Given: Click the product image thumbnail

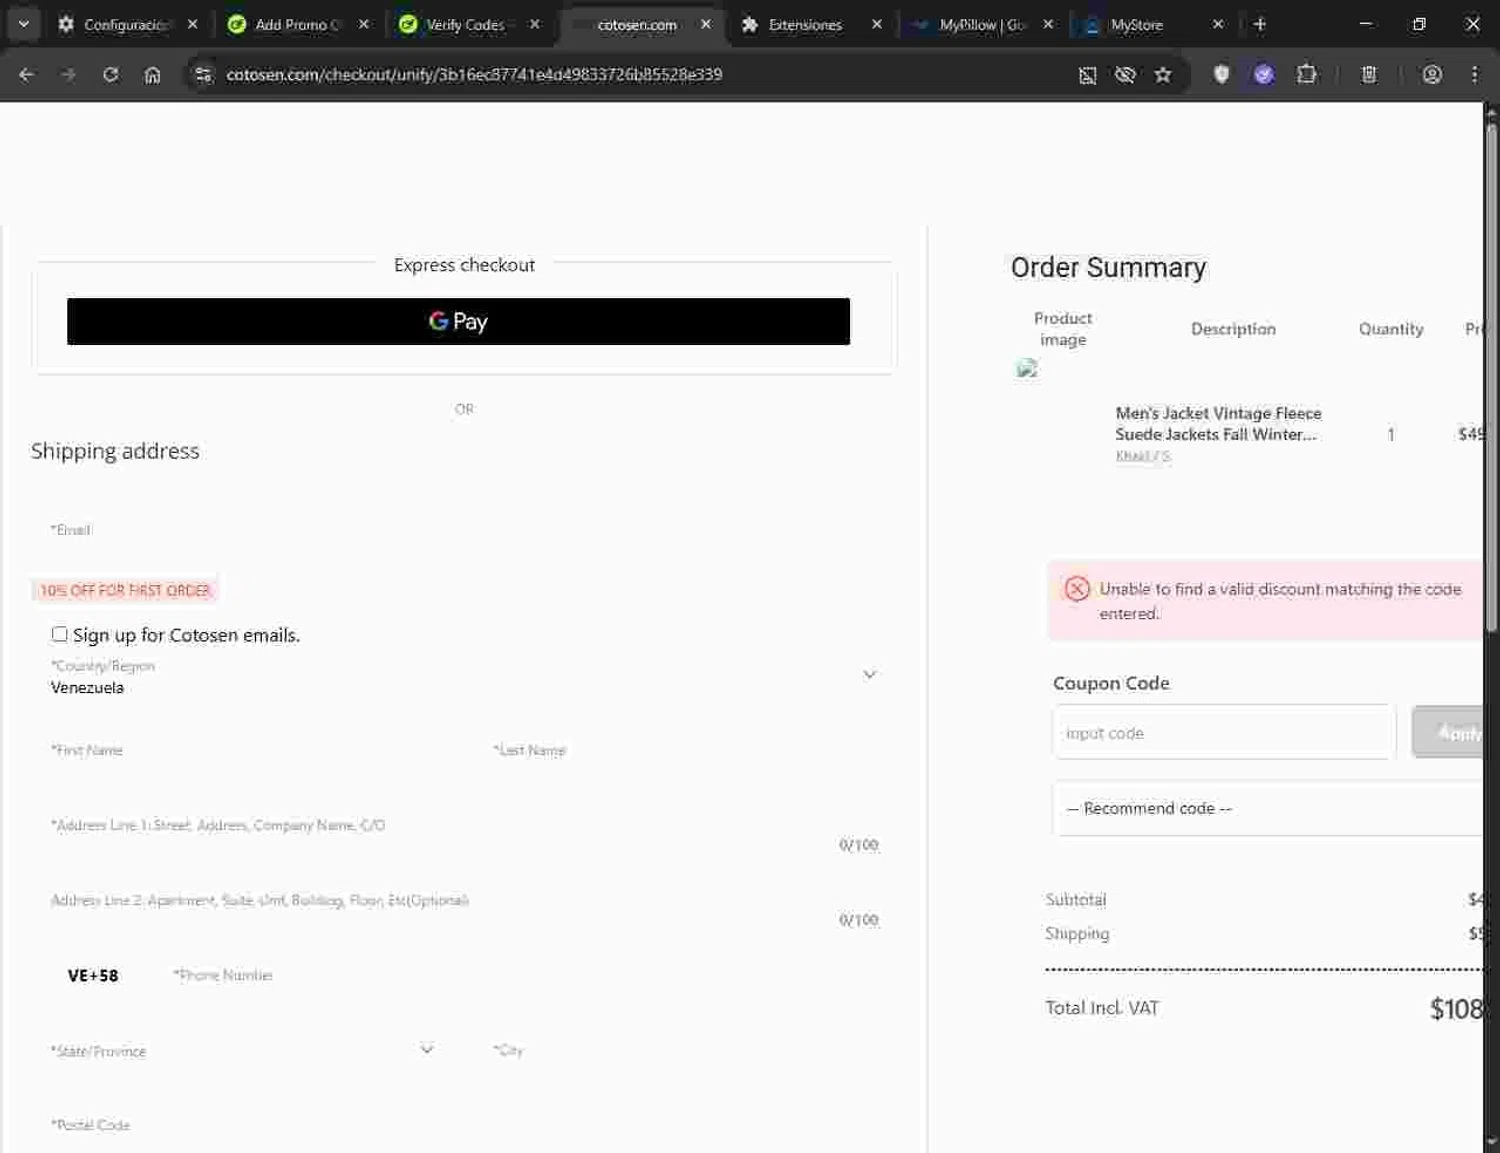Looking at the screenshot, I should pyautogui.click(x=1027, y=369).
